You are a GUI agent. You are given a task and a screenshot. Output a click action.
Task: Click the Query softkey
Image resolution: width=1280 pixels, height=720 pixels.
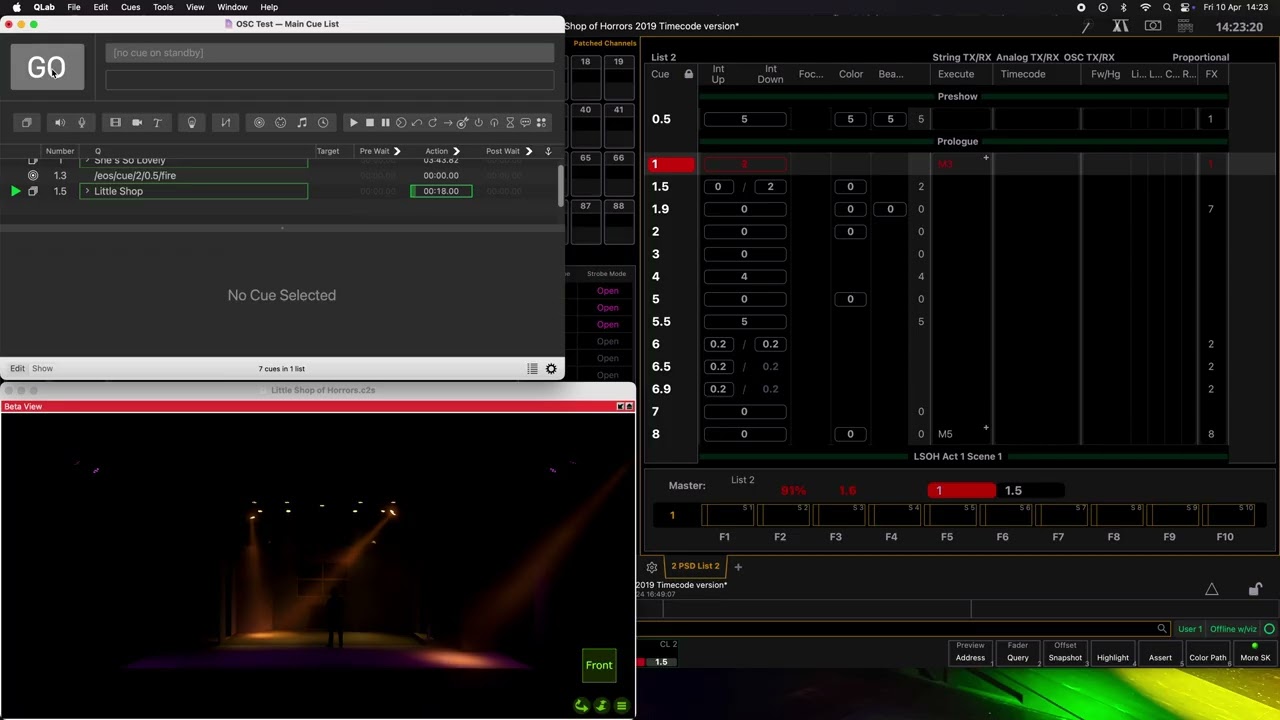[1018, 652]
